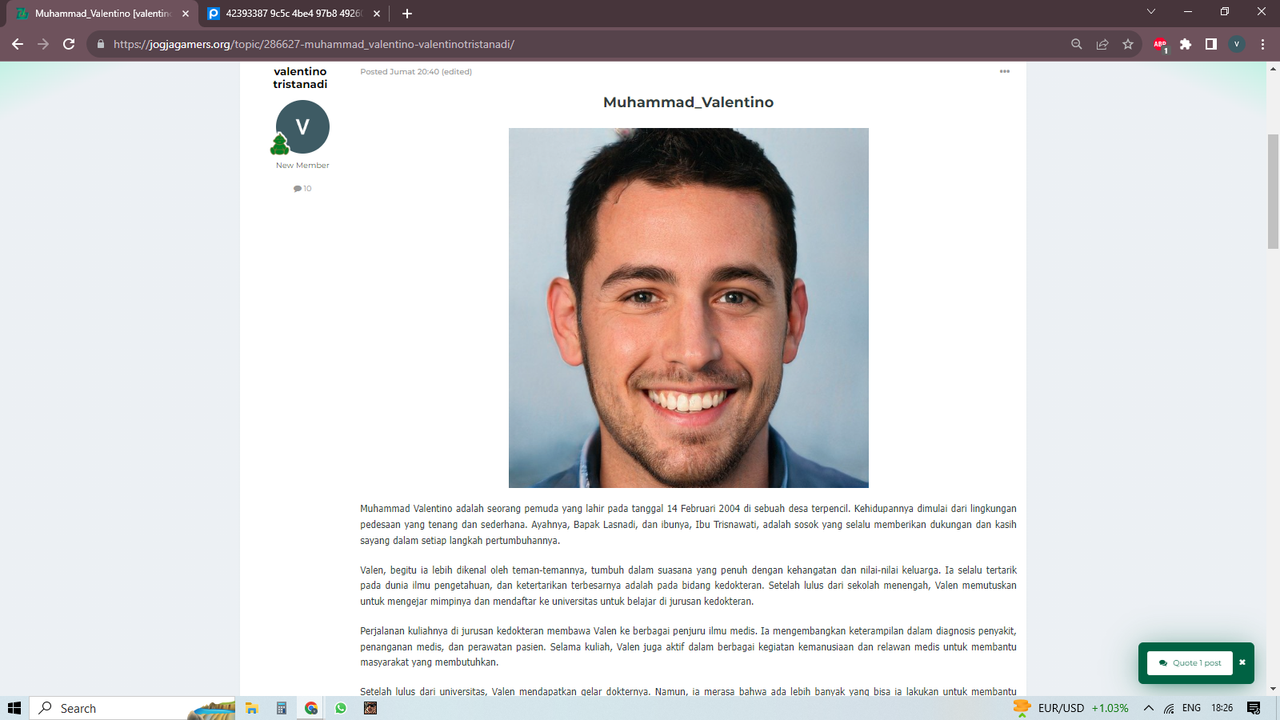The width and height of the screenshot is (1280, 720).
Task: Open valentino tristanadi profile link
Action: point(300,78)
